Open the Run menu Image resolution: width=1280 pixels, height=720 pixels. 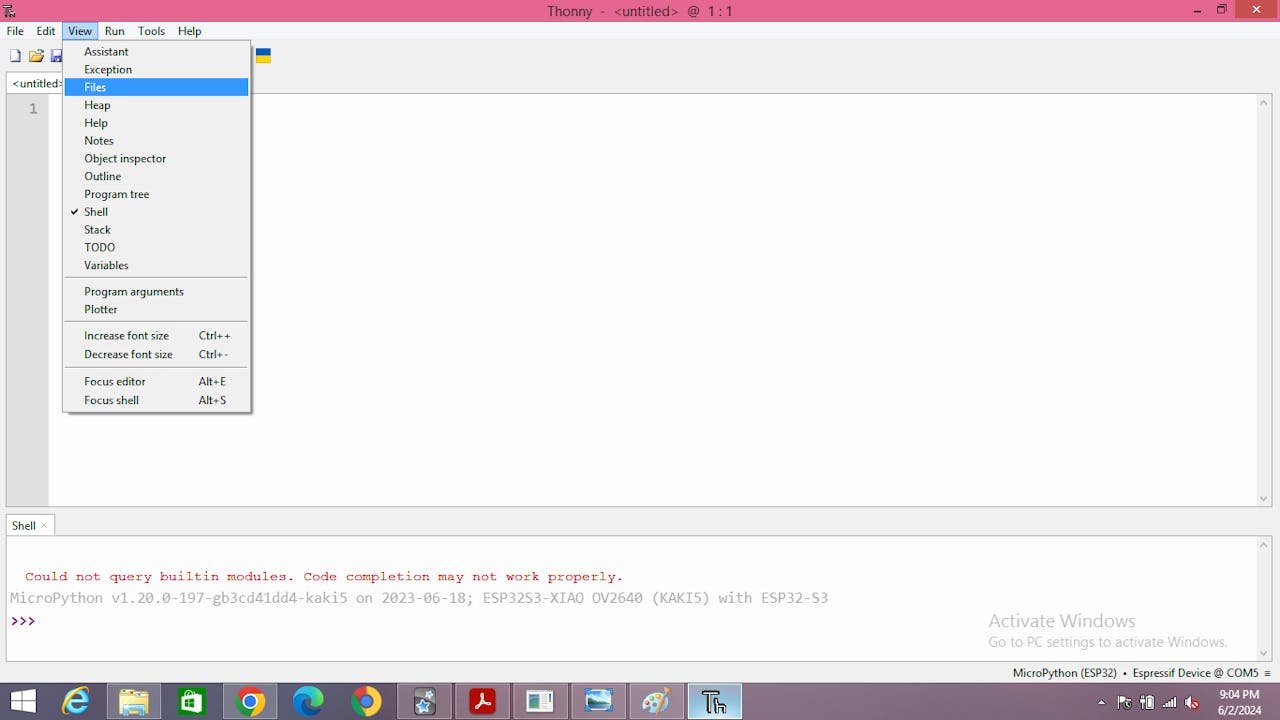pos(114,31)
